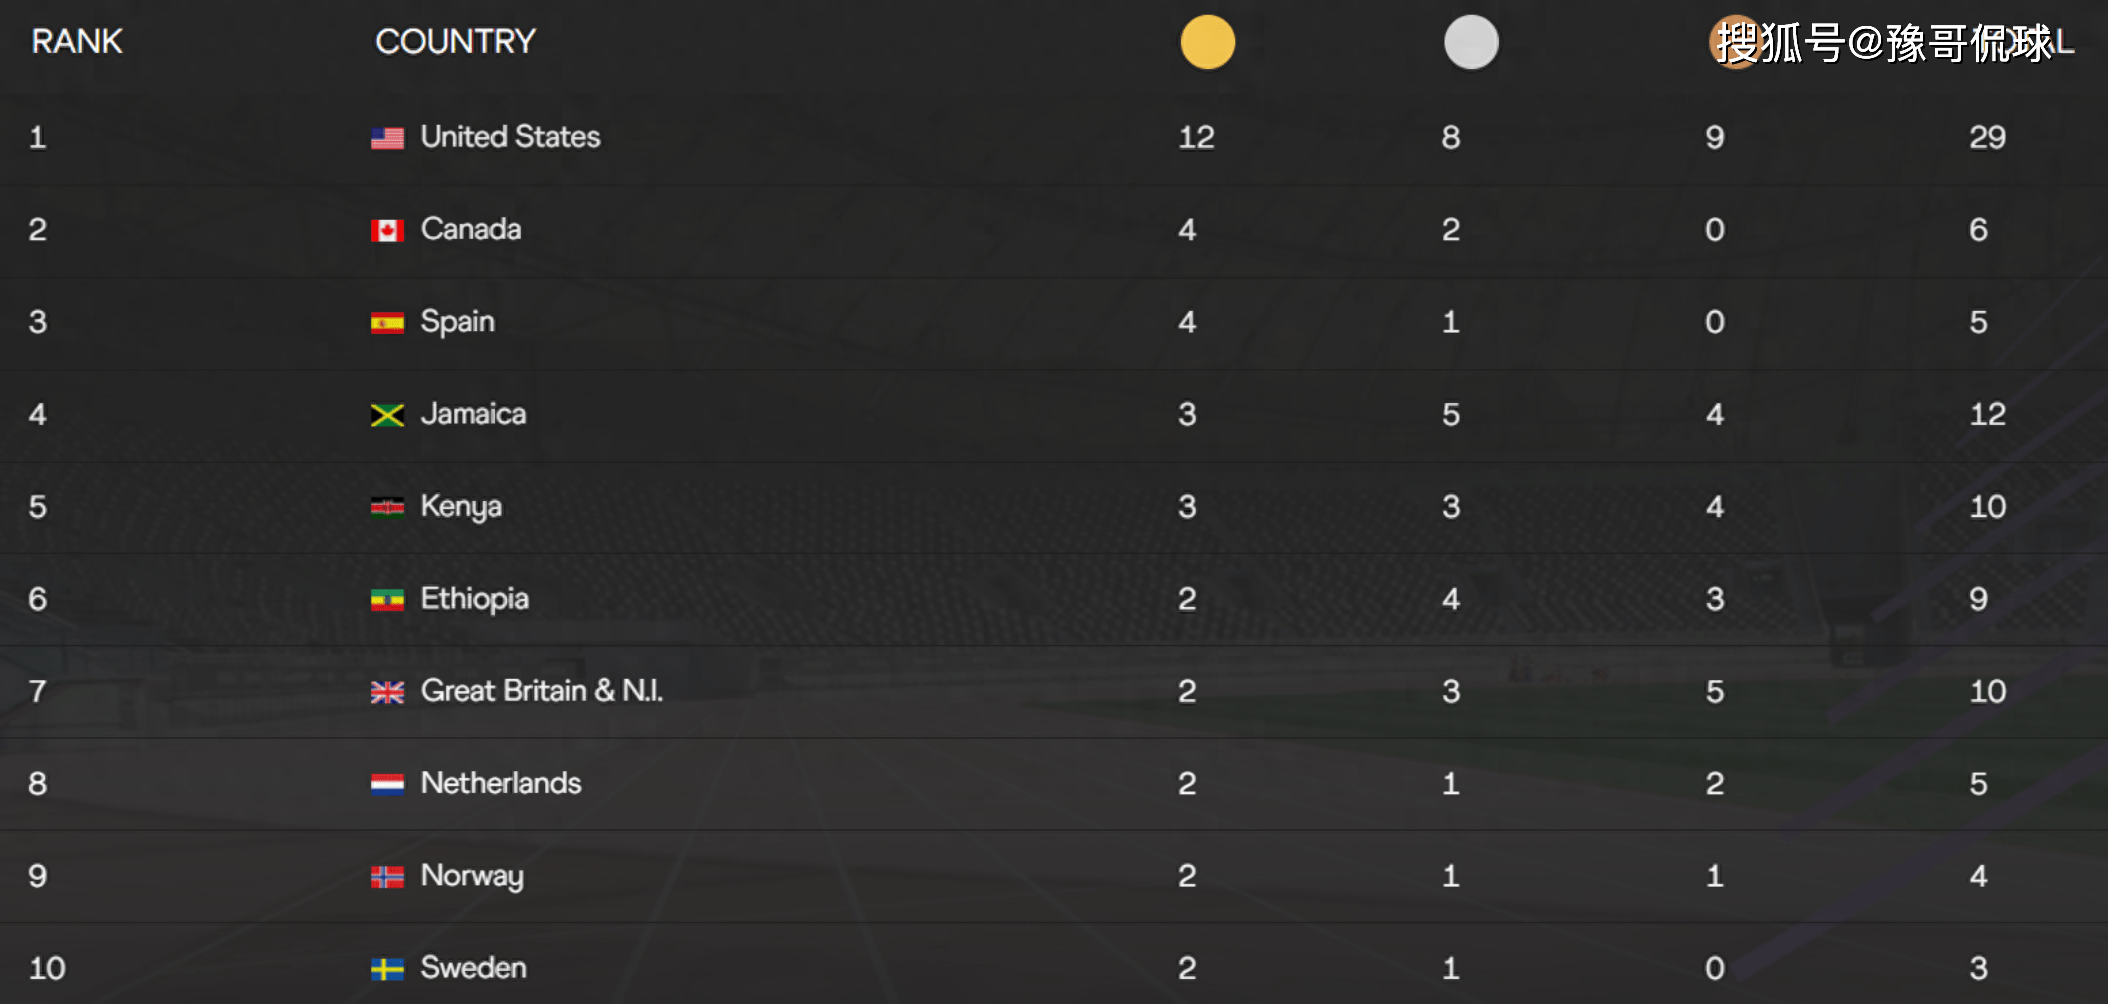Click the COUNTRY column header
The image size is (2108, 1004).
(455, 42)
